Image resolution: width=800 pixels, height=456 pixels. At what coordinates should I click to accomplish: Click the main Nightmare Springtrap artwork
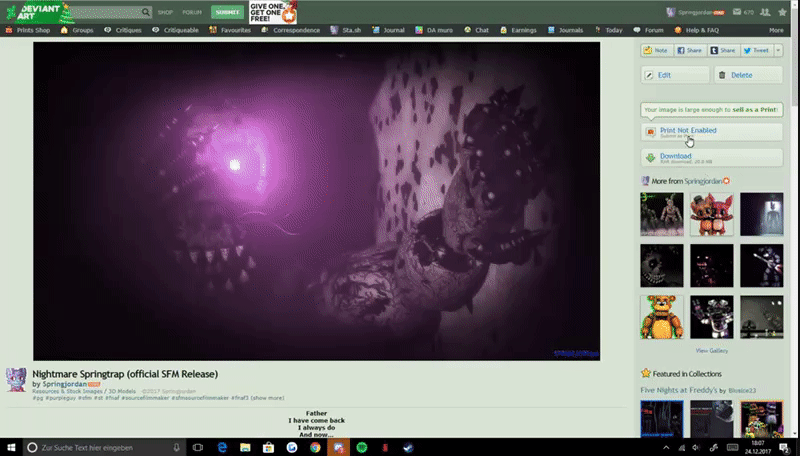pos(316,201)
